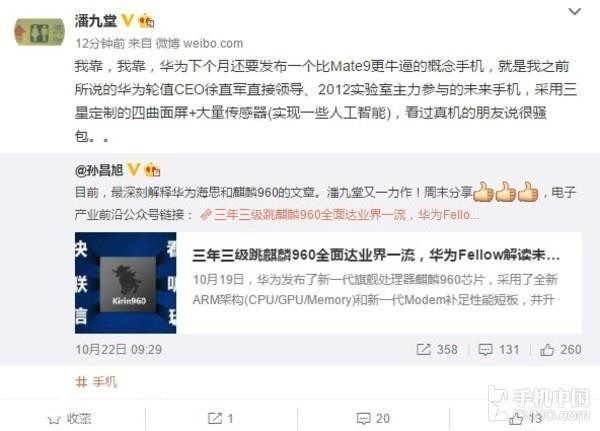The width and height of the screenshot is (600, 431).
Task: Open the 三年三级跳麒麟960 article link
Action: [341, 215]
